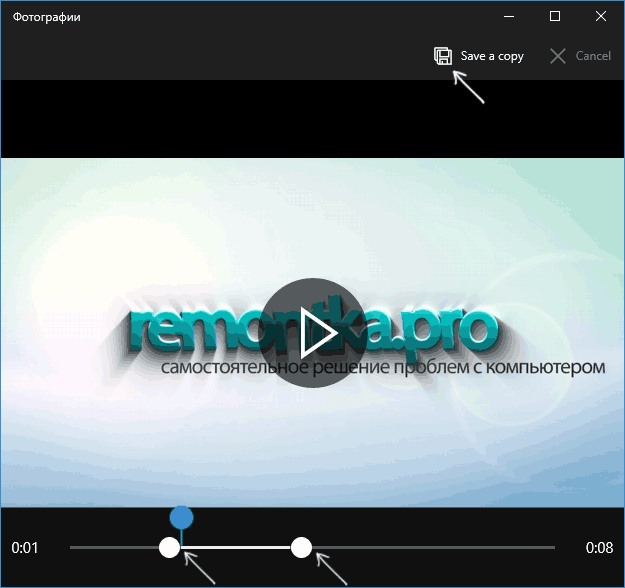
Task: Click the gray timeline track after the end handle
Action: click(433, 547)
